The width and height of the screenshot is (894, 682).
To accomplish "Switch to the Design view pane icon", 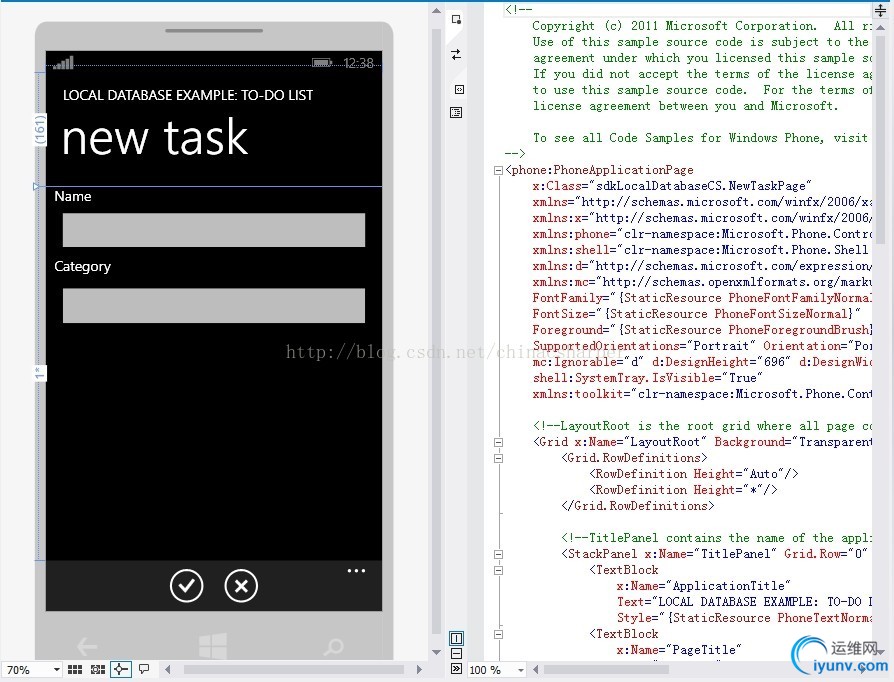I will pyautogui.click(x=456, y=19).
